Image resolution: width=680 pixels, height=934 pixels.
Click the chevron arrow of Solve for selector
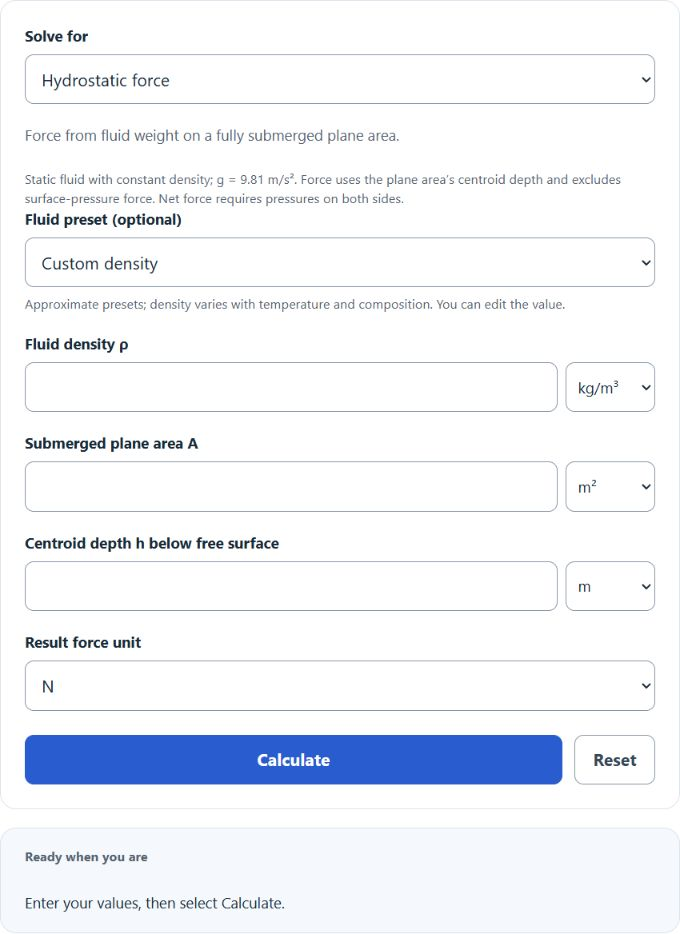646,79
